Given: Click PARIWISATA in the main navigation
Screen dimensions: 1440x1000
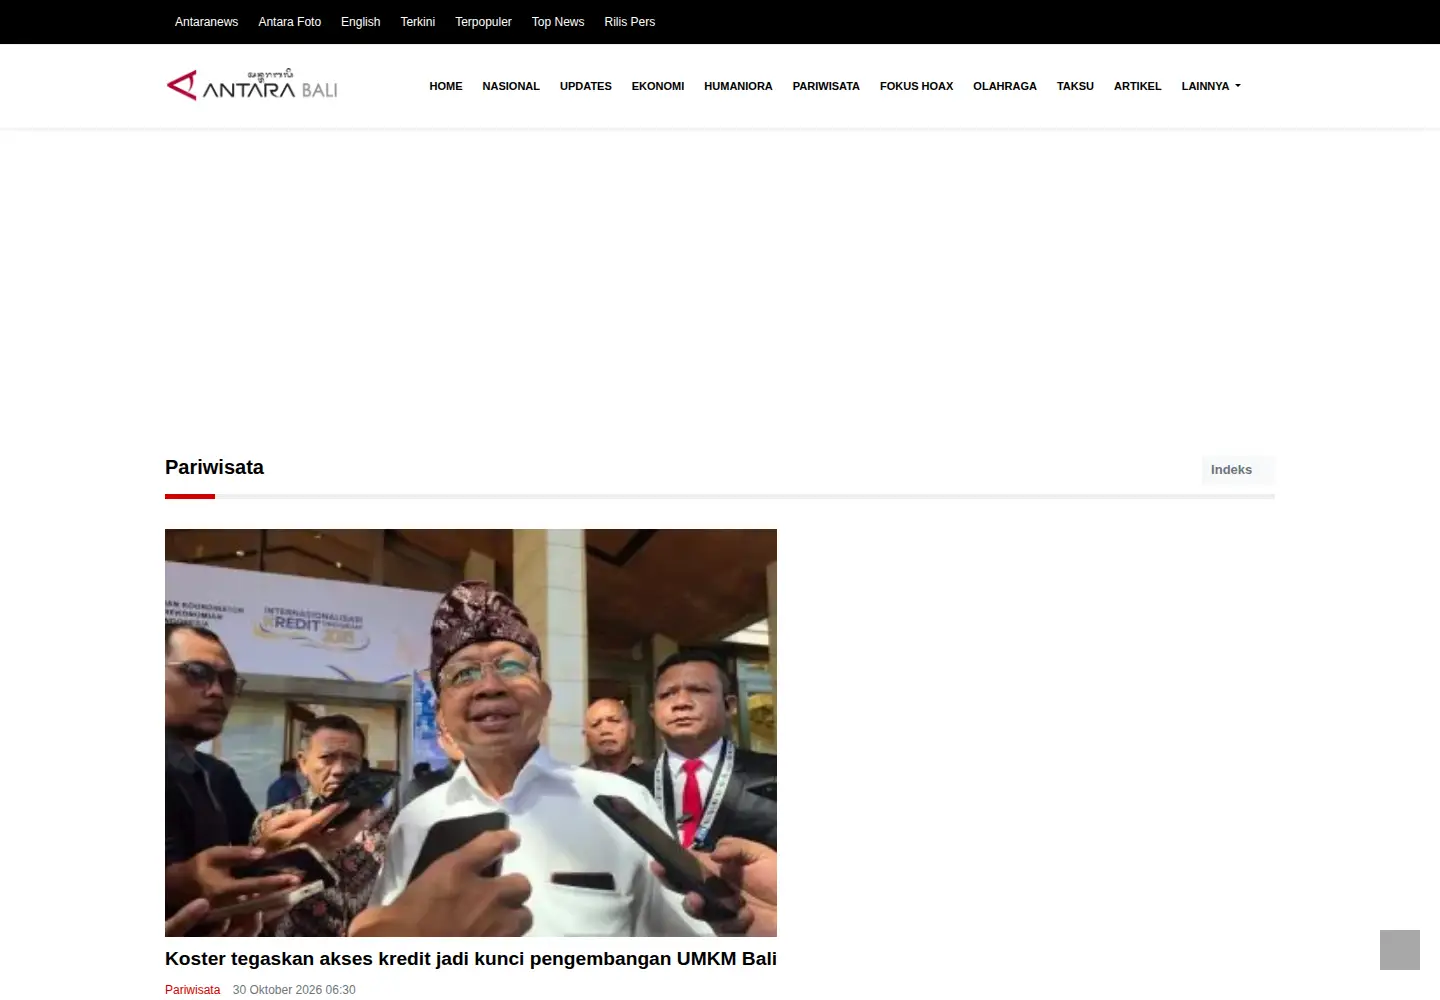Looking at the screenshot, I should click(x=826, y=86).
